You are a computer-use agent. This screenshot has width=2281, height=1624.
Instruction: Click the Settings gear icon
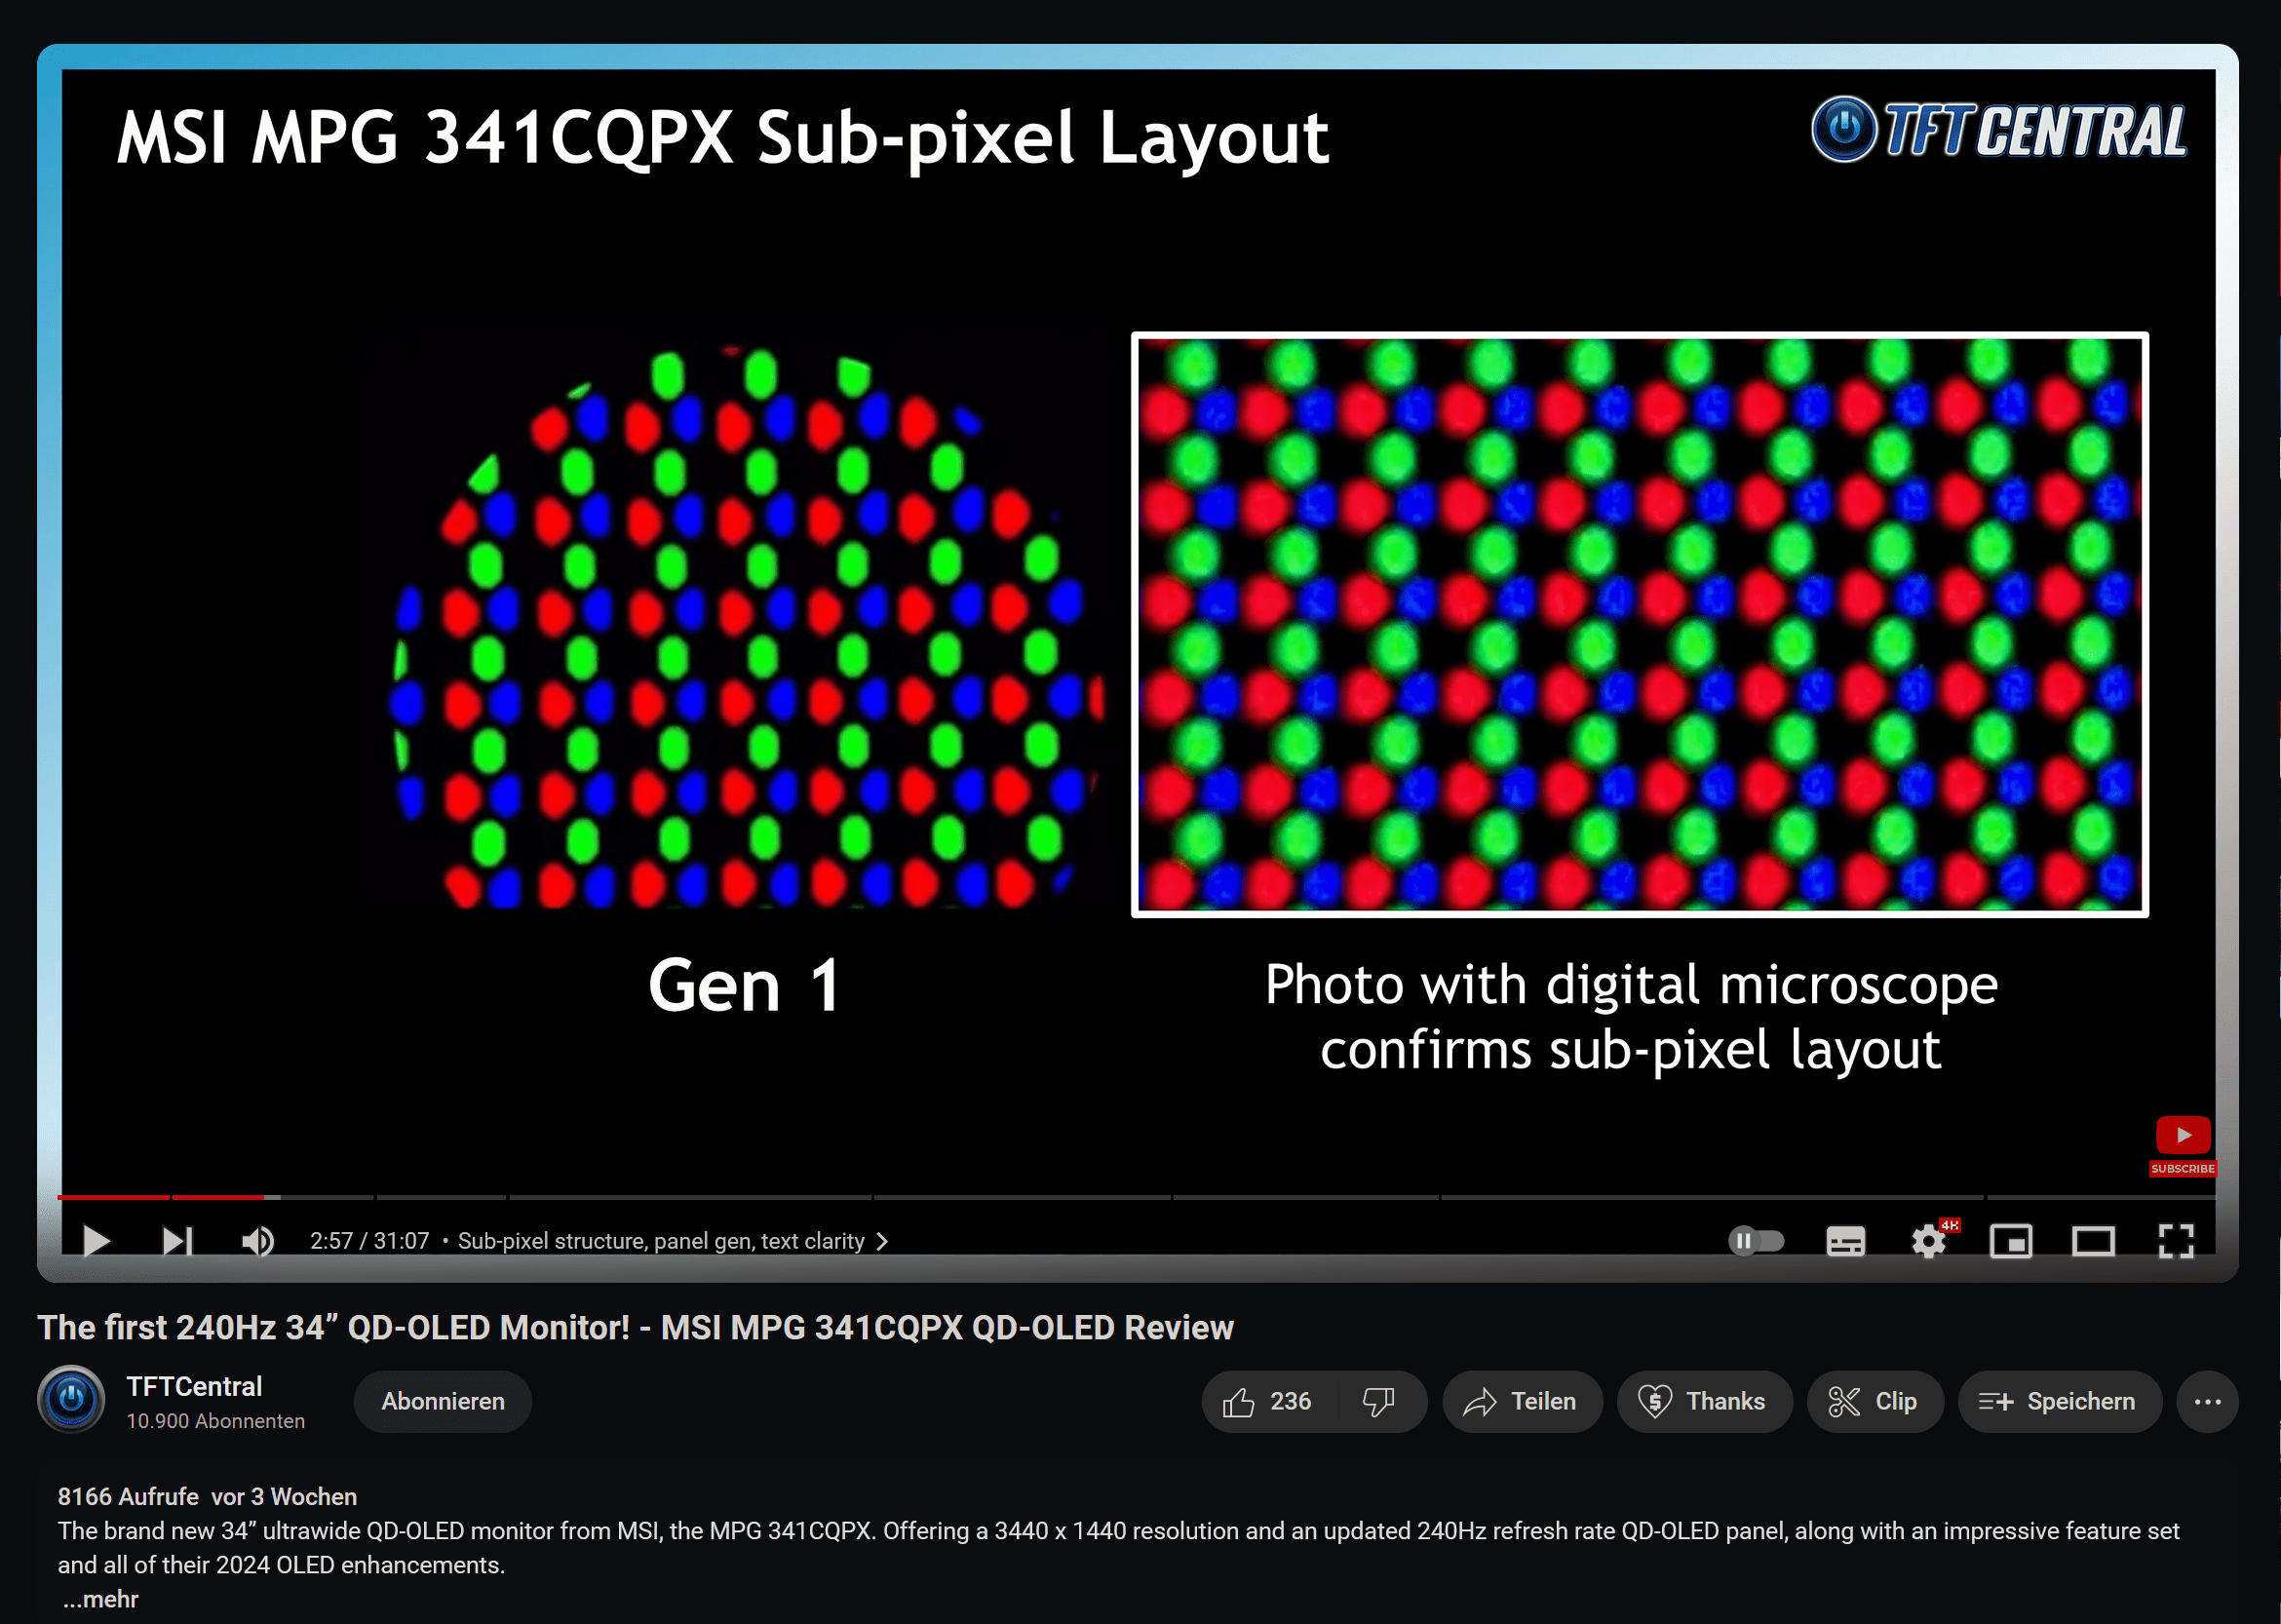click(1926, 1241)
